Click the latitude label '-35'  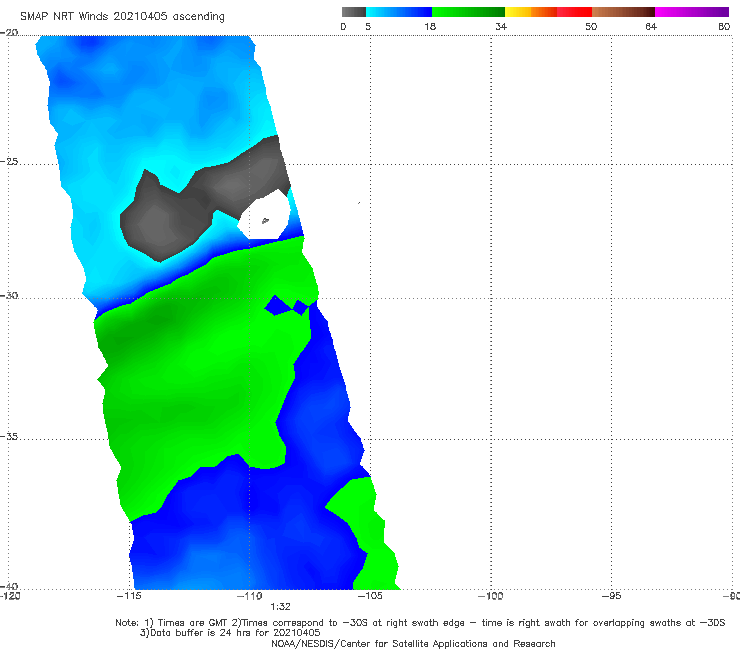click(x=9, y=436)
